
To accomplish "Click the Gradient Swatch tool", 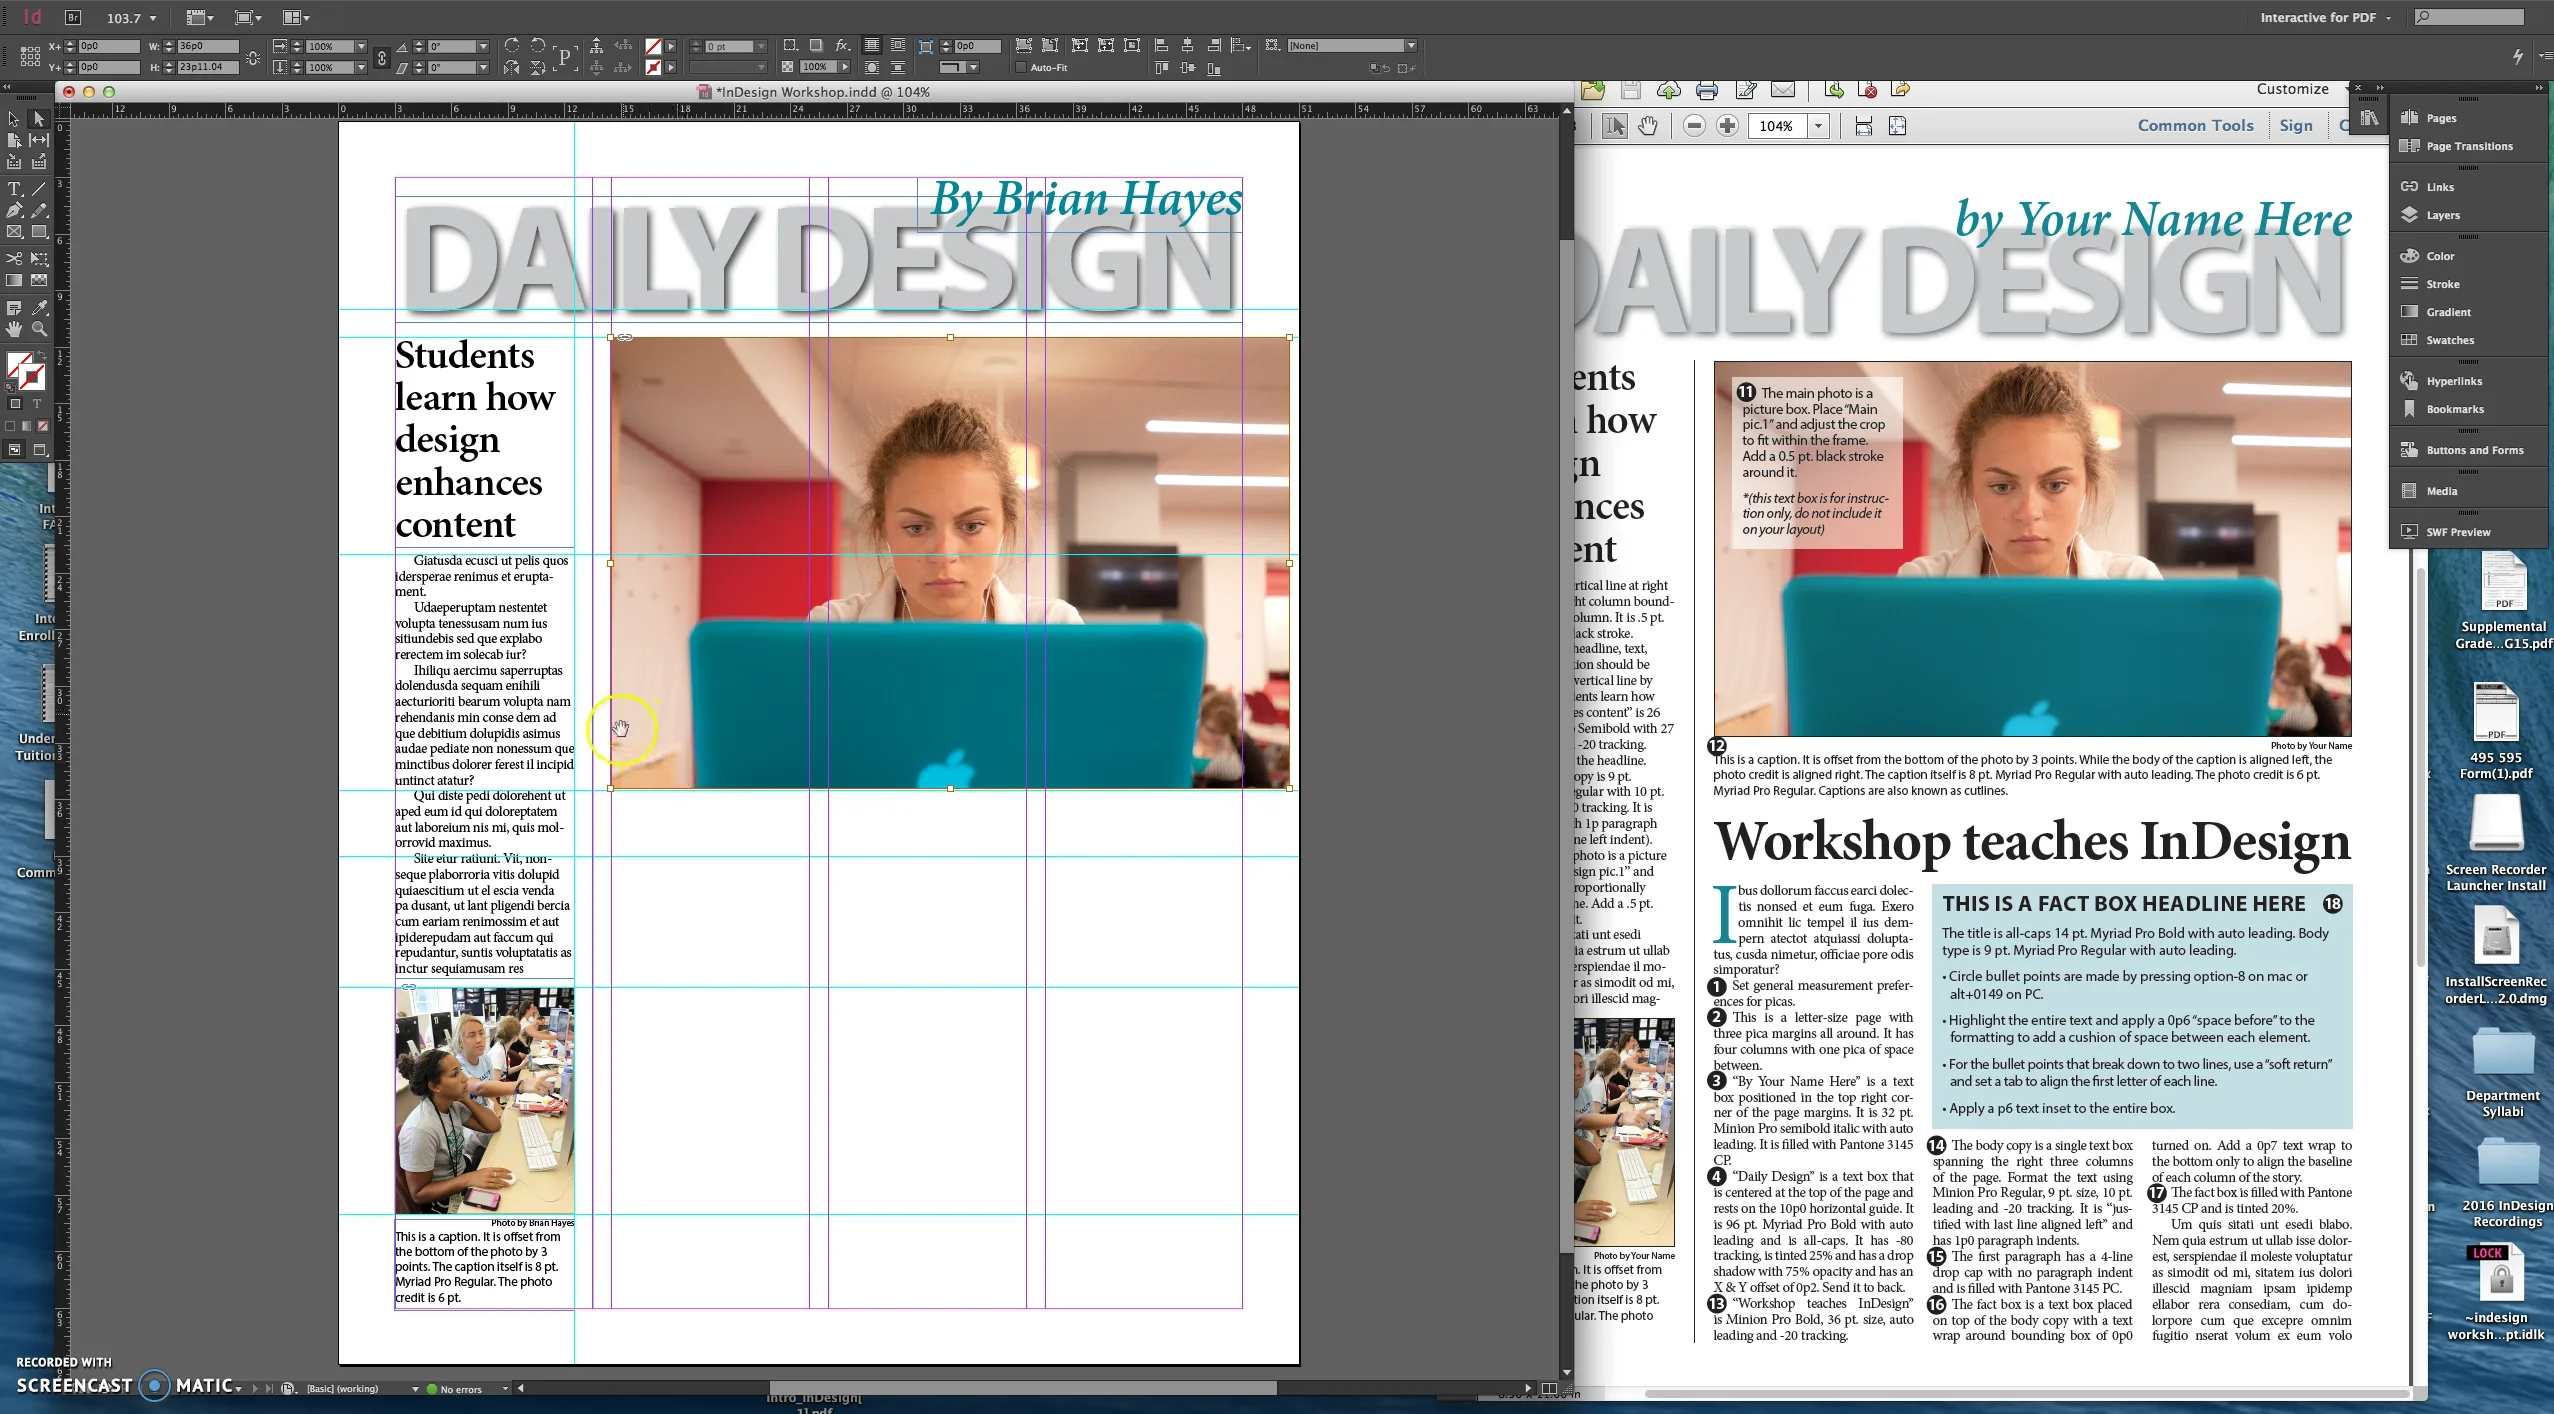I will pyautogui.click(x=14, y=281).
